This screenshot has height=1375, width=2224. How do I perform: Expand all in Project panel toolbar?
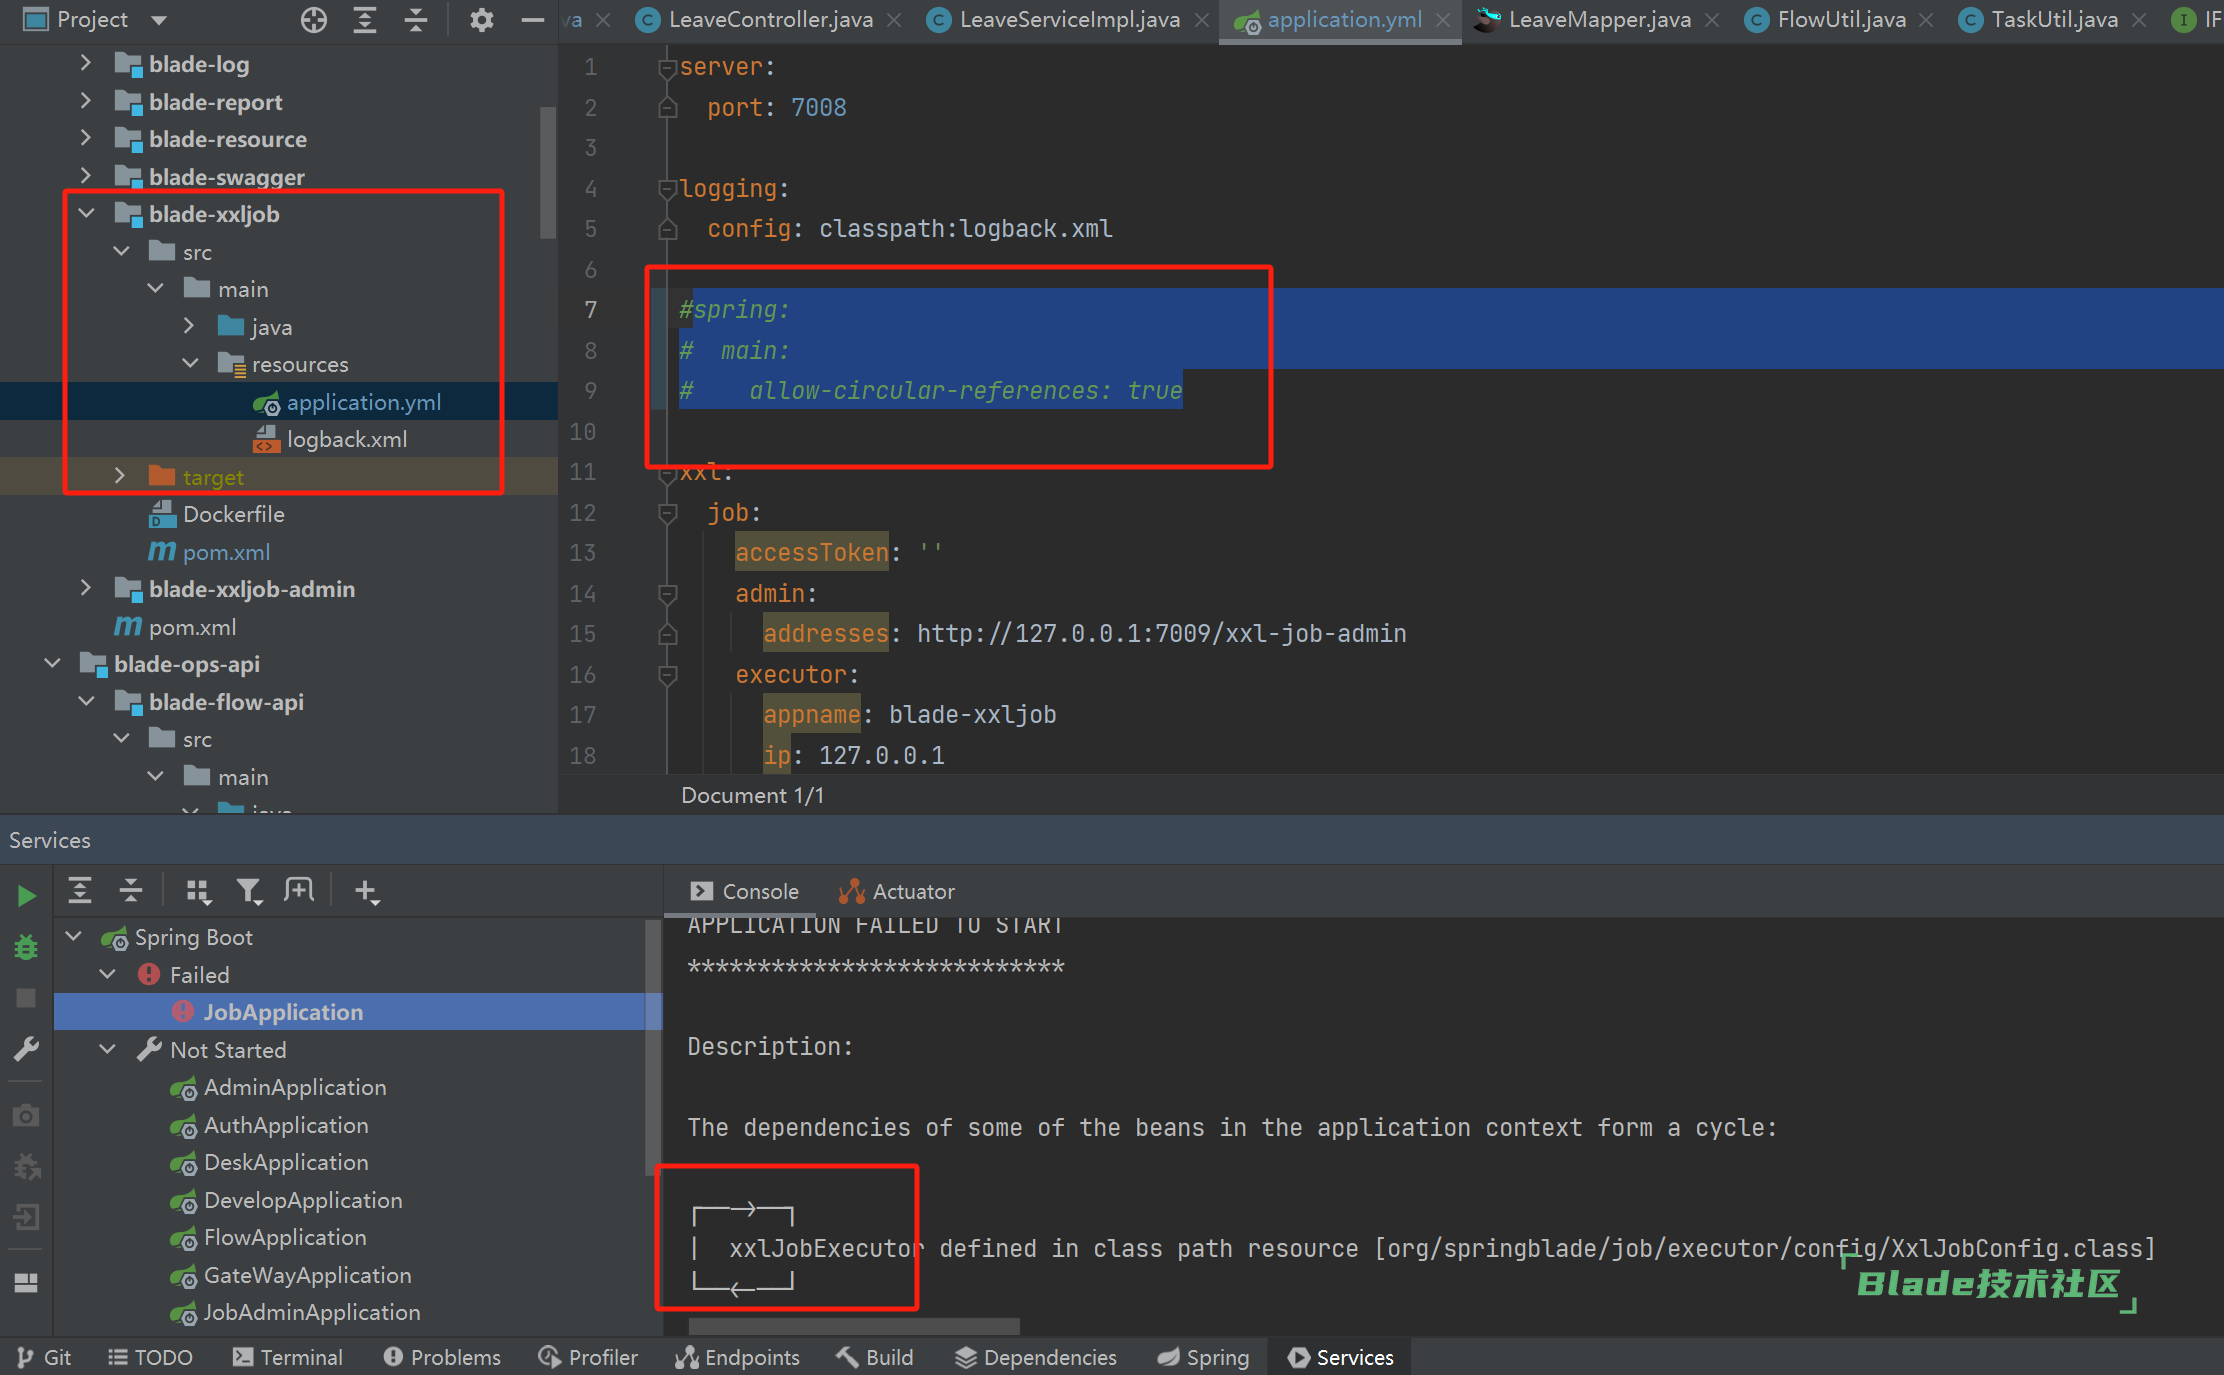(365, 20)
